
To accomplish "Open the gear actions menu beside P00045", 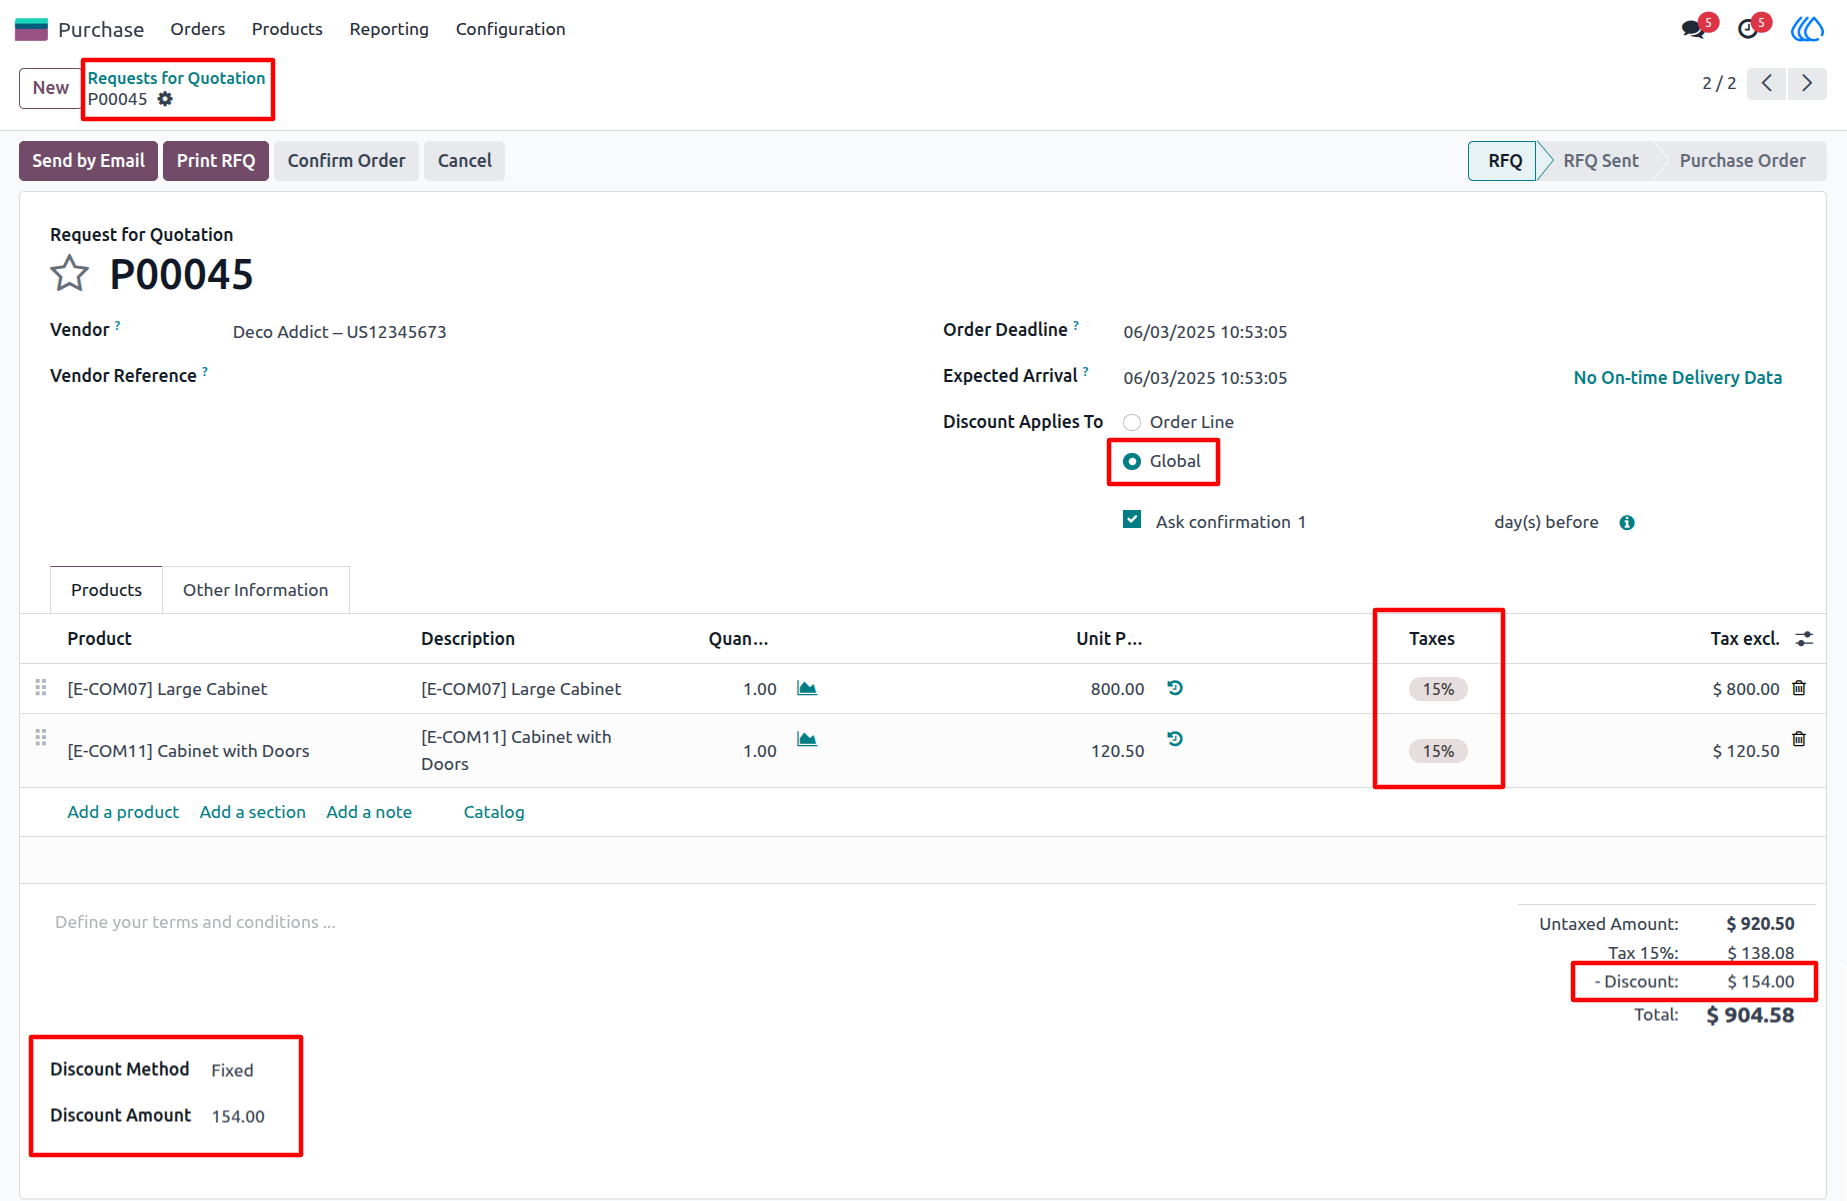I will (x=165, y=99).
